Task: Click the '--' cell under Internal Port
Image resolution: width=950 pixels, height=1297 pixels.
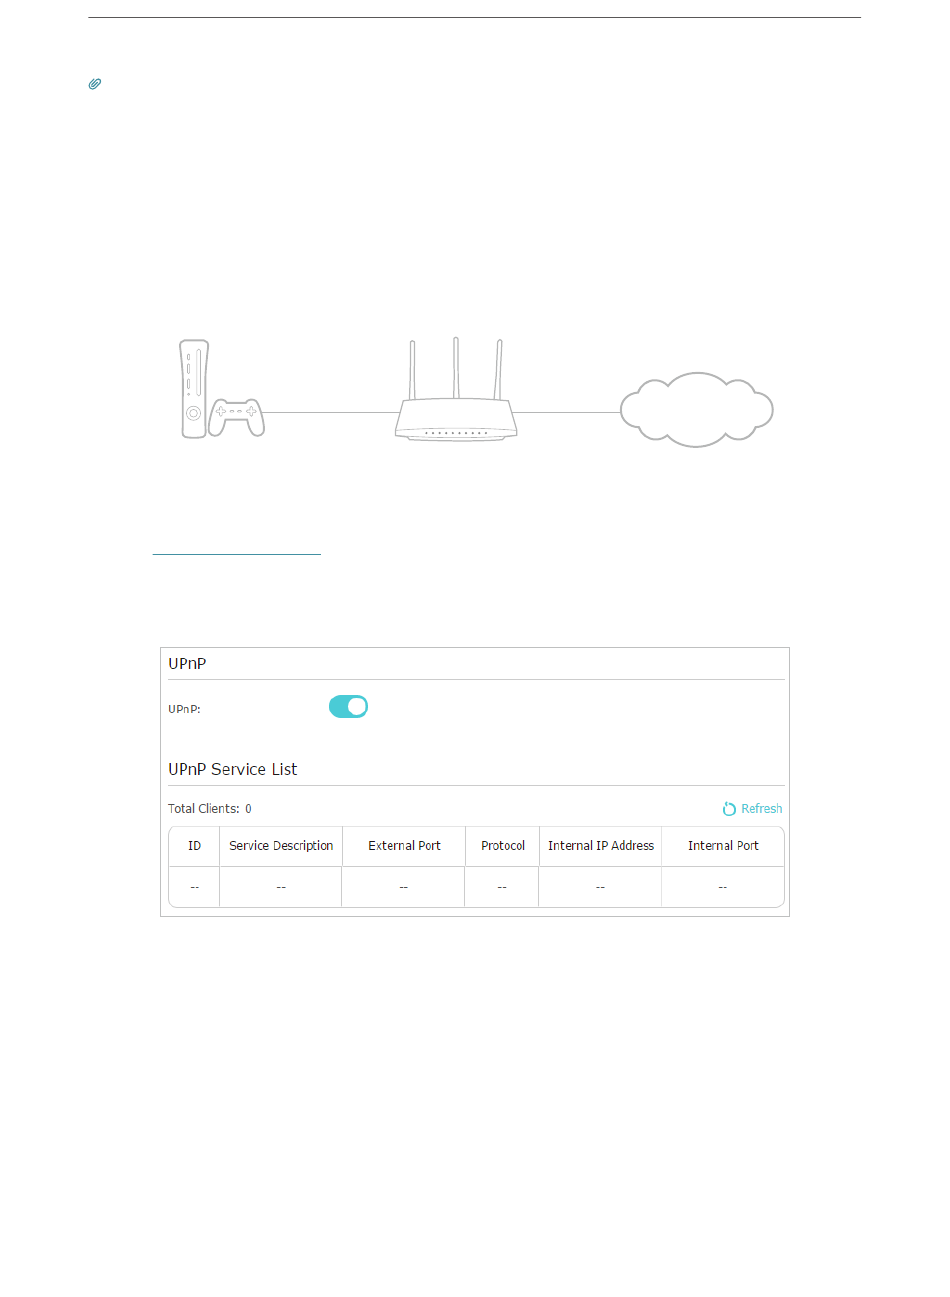Action: (x=722, y=887)
